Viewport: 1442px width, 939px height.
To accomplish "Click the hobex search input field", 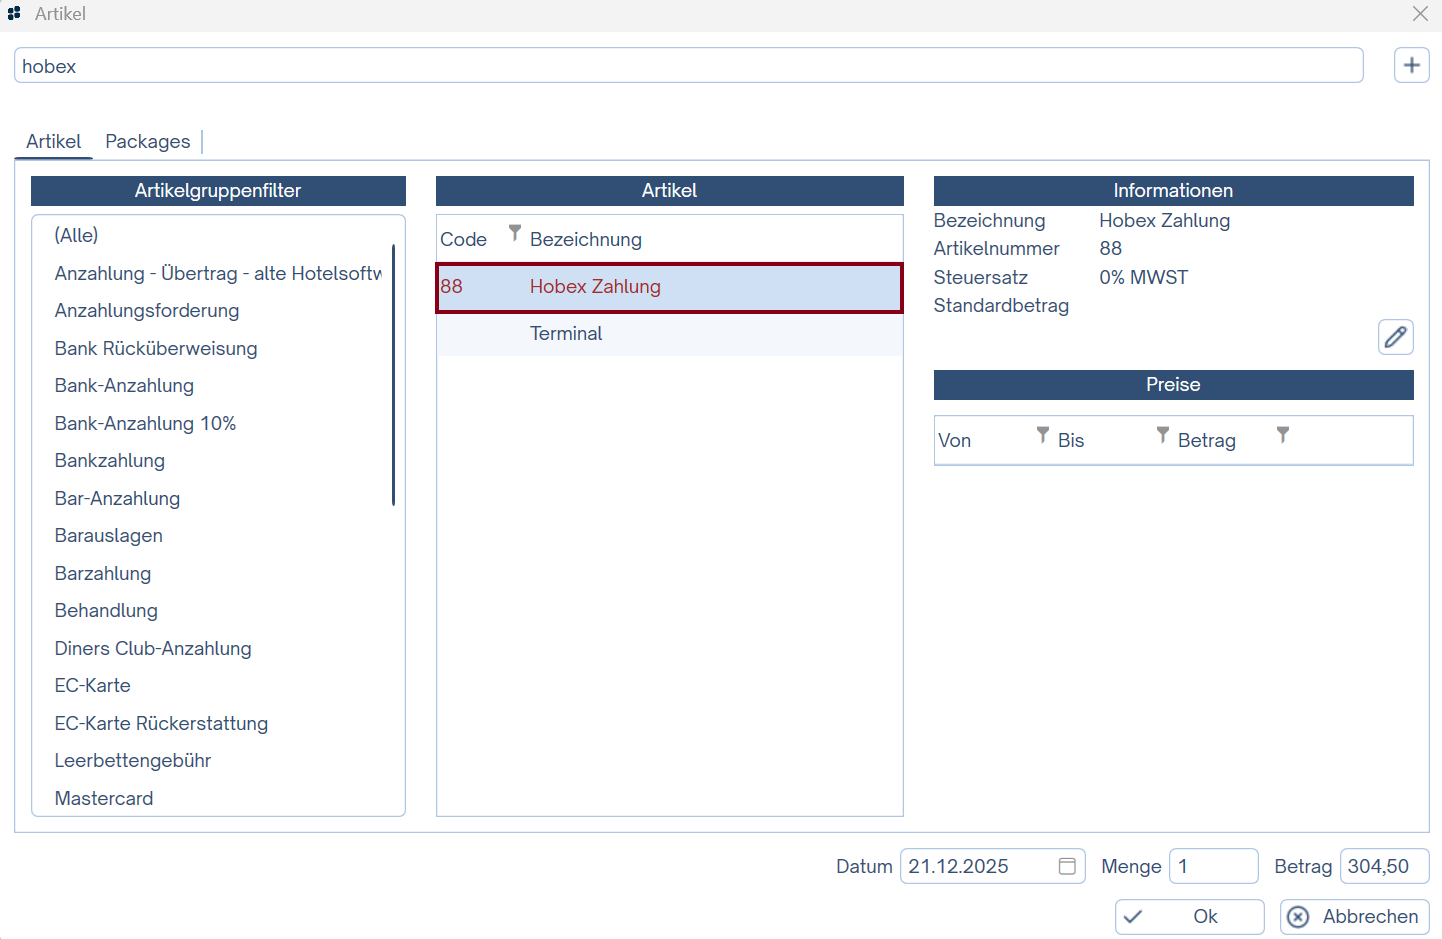I will pyautogui.click(x=688, y=66).
